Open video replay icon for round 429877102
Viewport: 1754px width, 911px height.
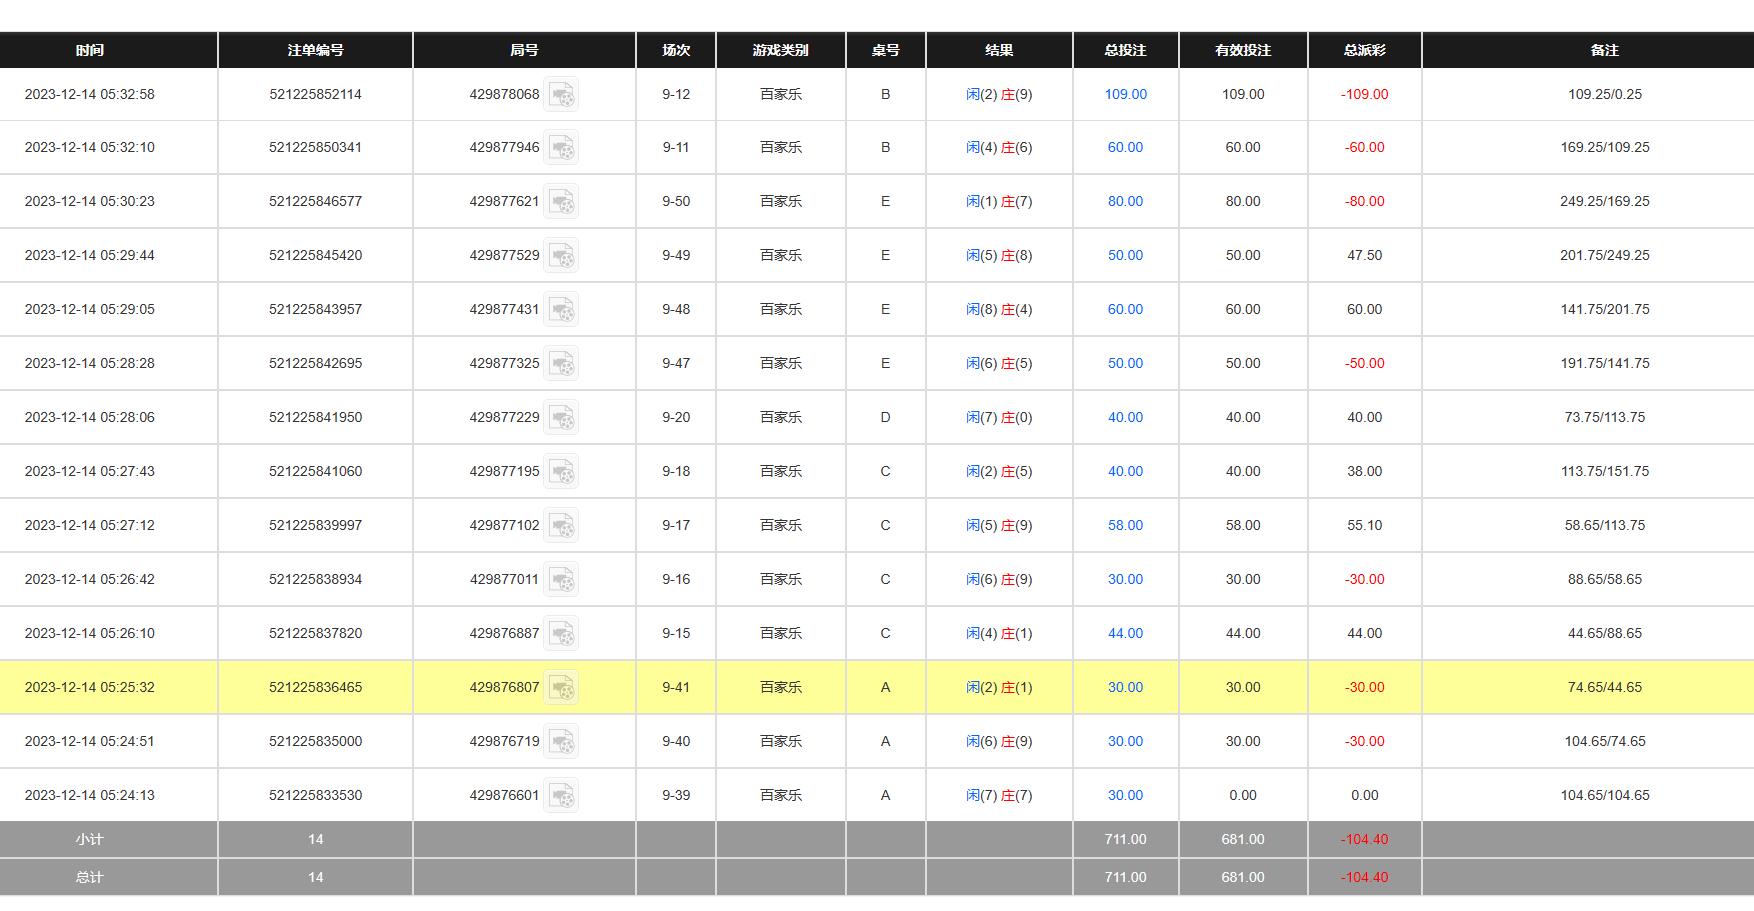(x=561, y=525)
